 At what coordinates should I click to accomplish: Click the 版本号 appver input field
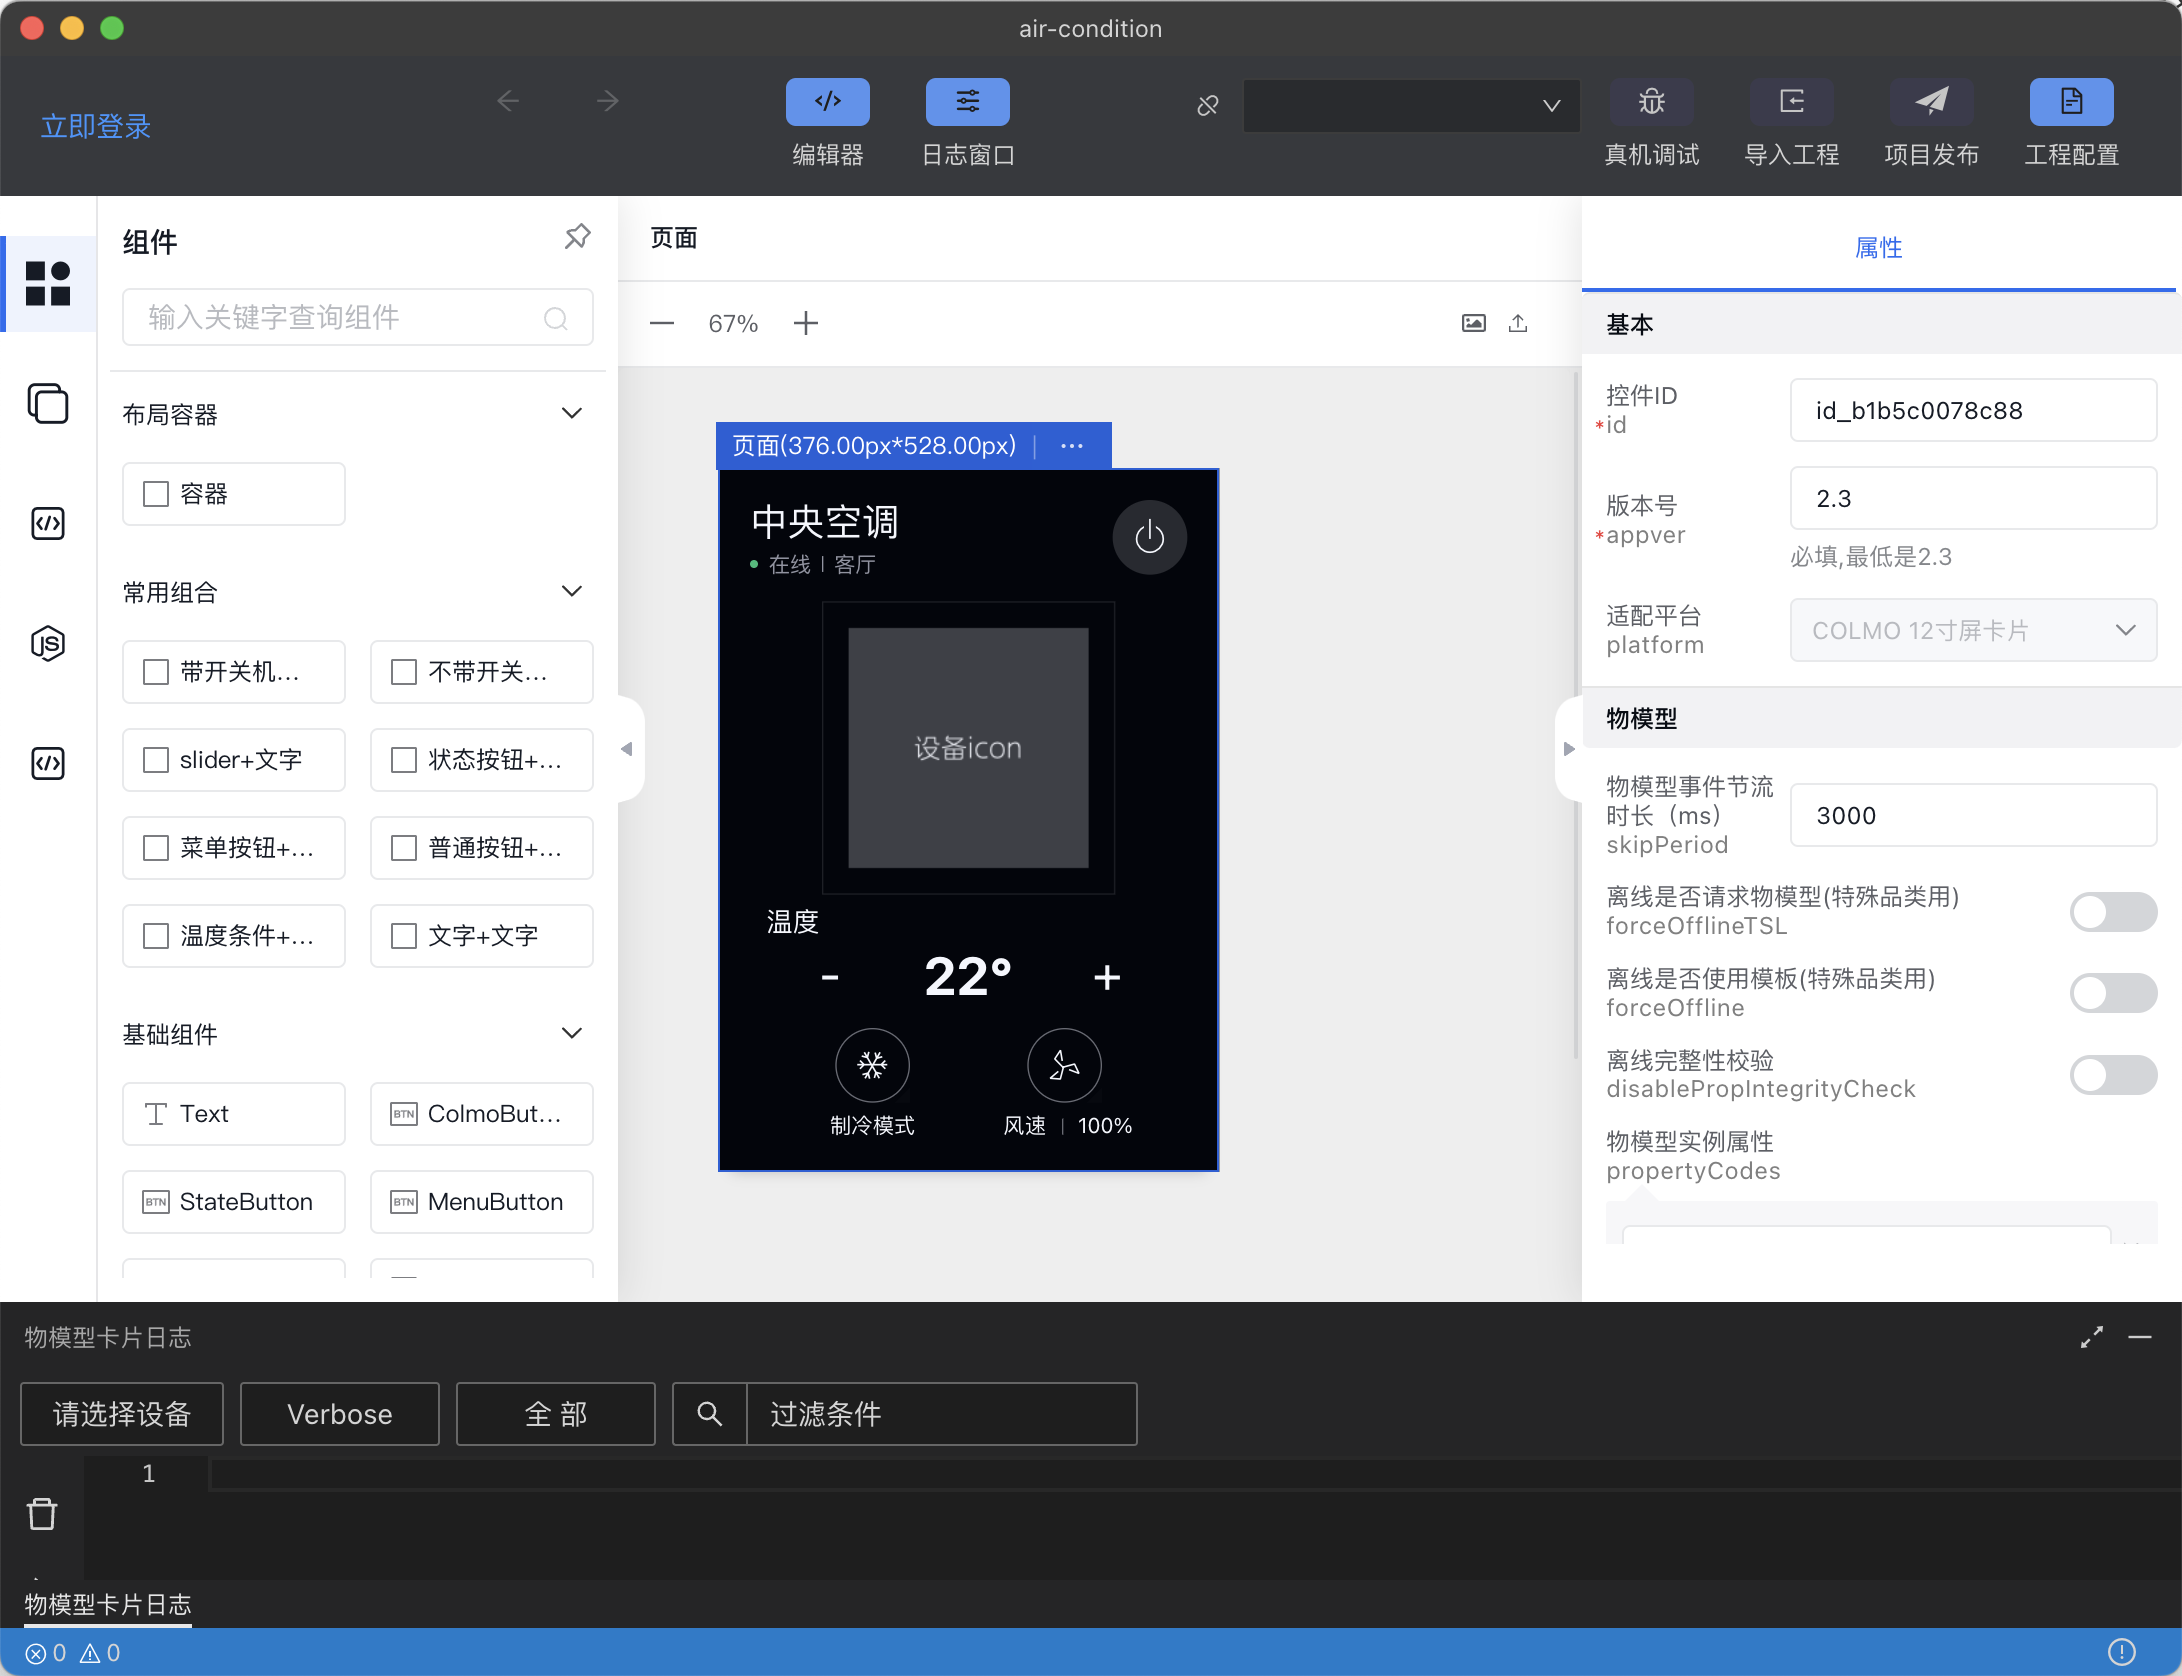click(x=1973, y=498)
